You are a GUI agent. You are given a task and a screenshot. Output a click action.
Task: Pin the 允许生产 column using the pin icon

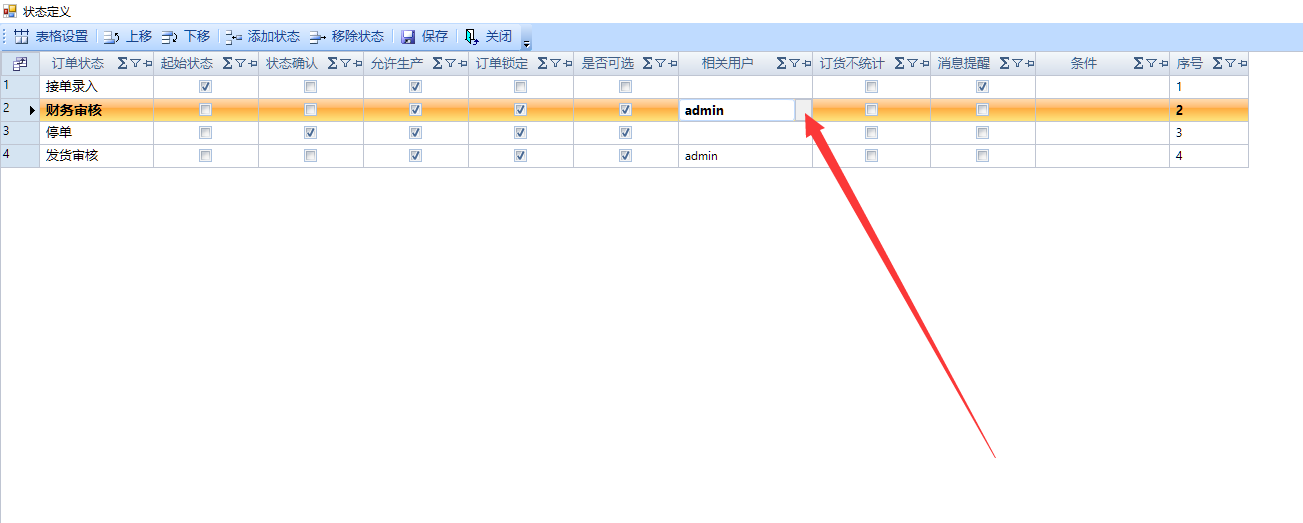[463, 64]
